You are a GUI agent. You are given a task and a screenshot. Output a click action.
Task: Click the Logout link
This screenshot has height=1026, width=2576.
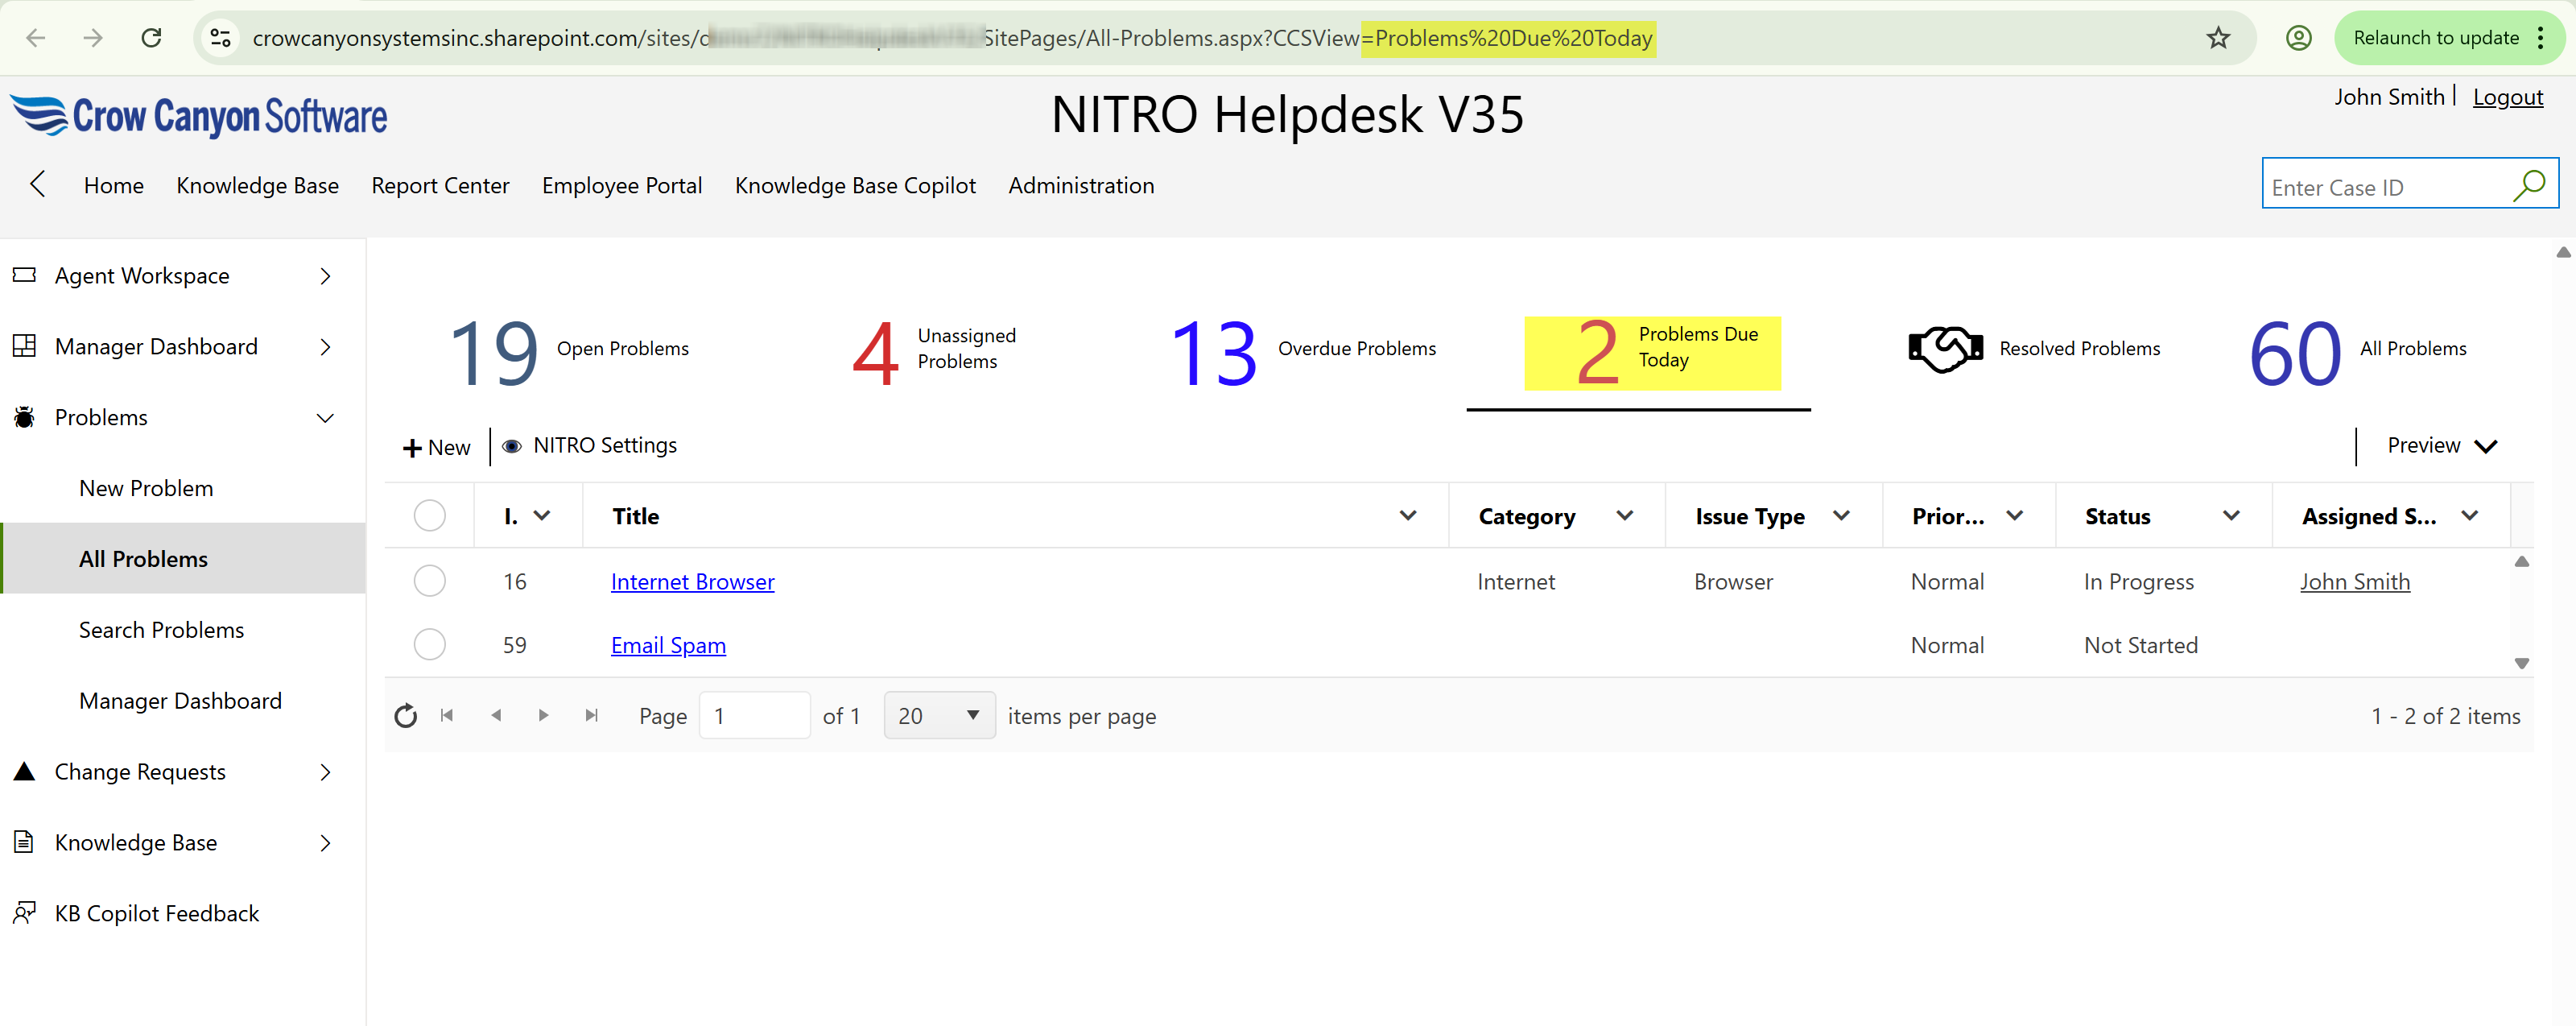coord(2507,96)
